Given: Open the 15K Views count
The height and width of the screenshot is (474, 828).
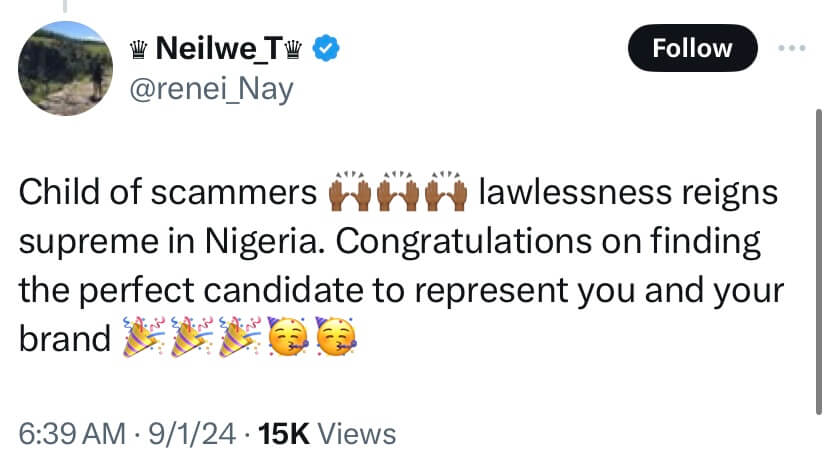Looking at the screenshot, I should click(326, 434).
